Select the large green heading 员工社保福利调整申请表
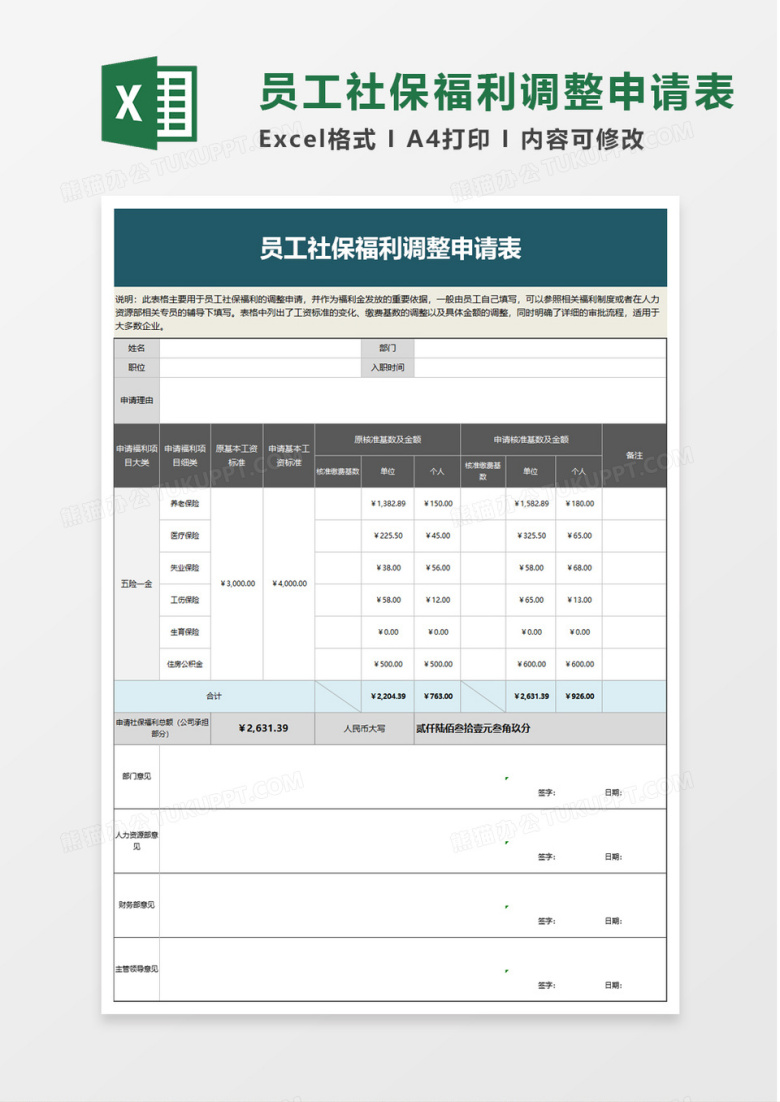The image size is (780, 1102). [x=496, y=92]
